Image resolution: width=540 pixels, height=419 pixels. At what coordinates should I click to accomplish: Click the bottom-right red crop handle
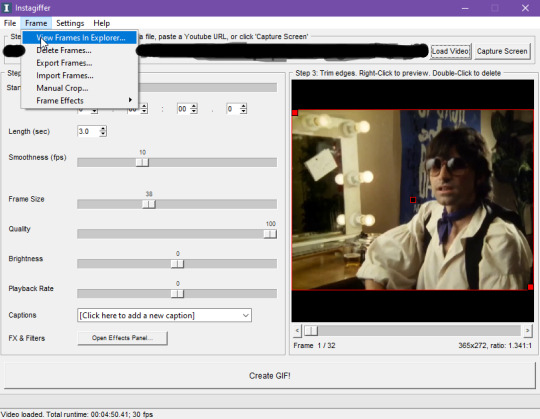click(530, 287)
